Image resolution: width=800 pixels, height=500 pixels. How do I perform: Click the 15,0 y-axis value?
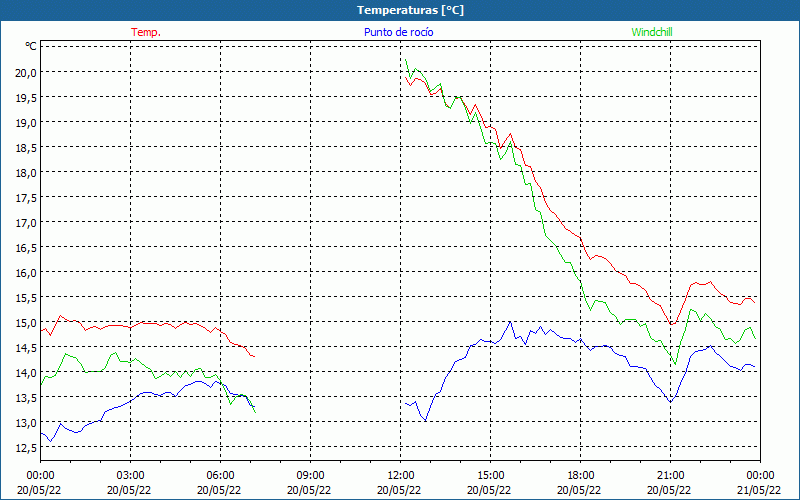click(26, 322)
